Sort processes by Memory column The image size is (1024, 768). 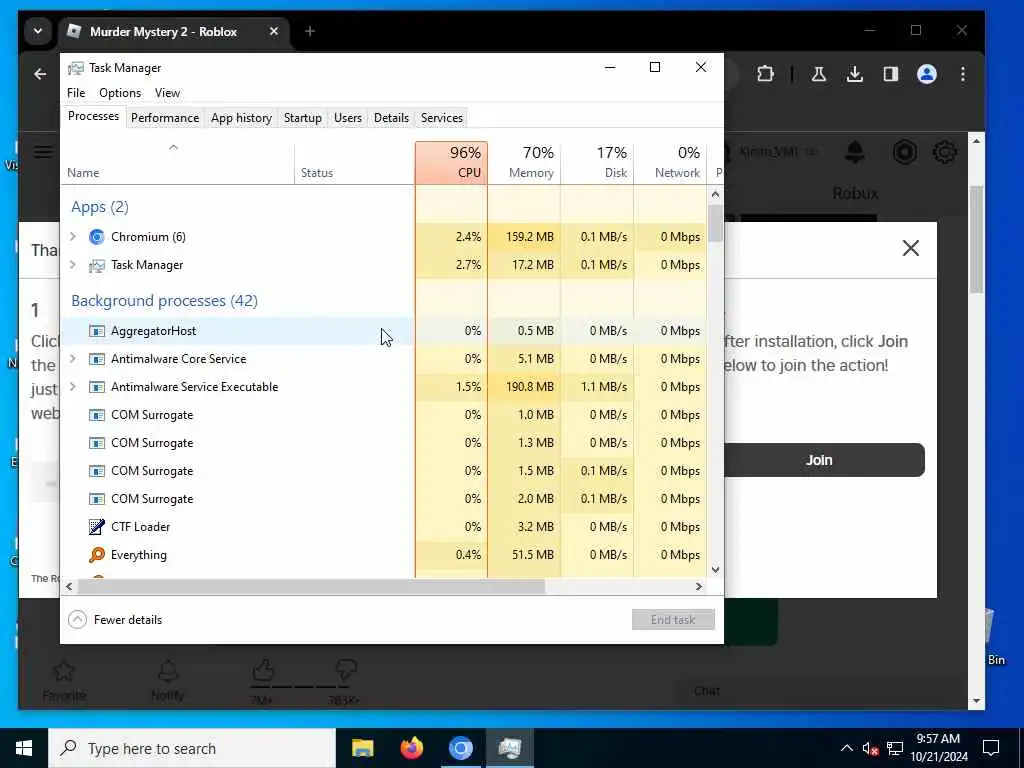(x=524, y=163)
